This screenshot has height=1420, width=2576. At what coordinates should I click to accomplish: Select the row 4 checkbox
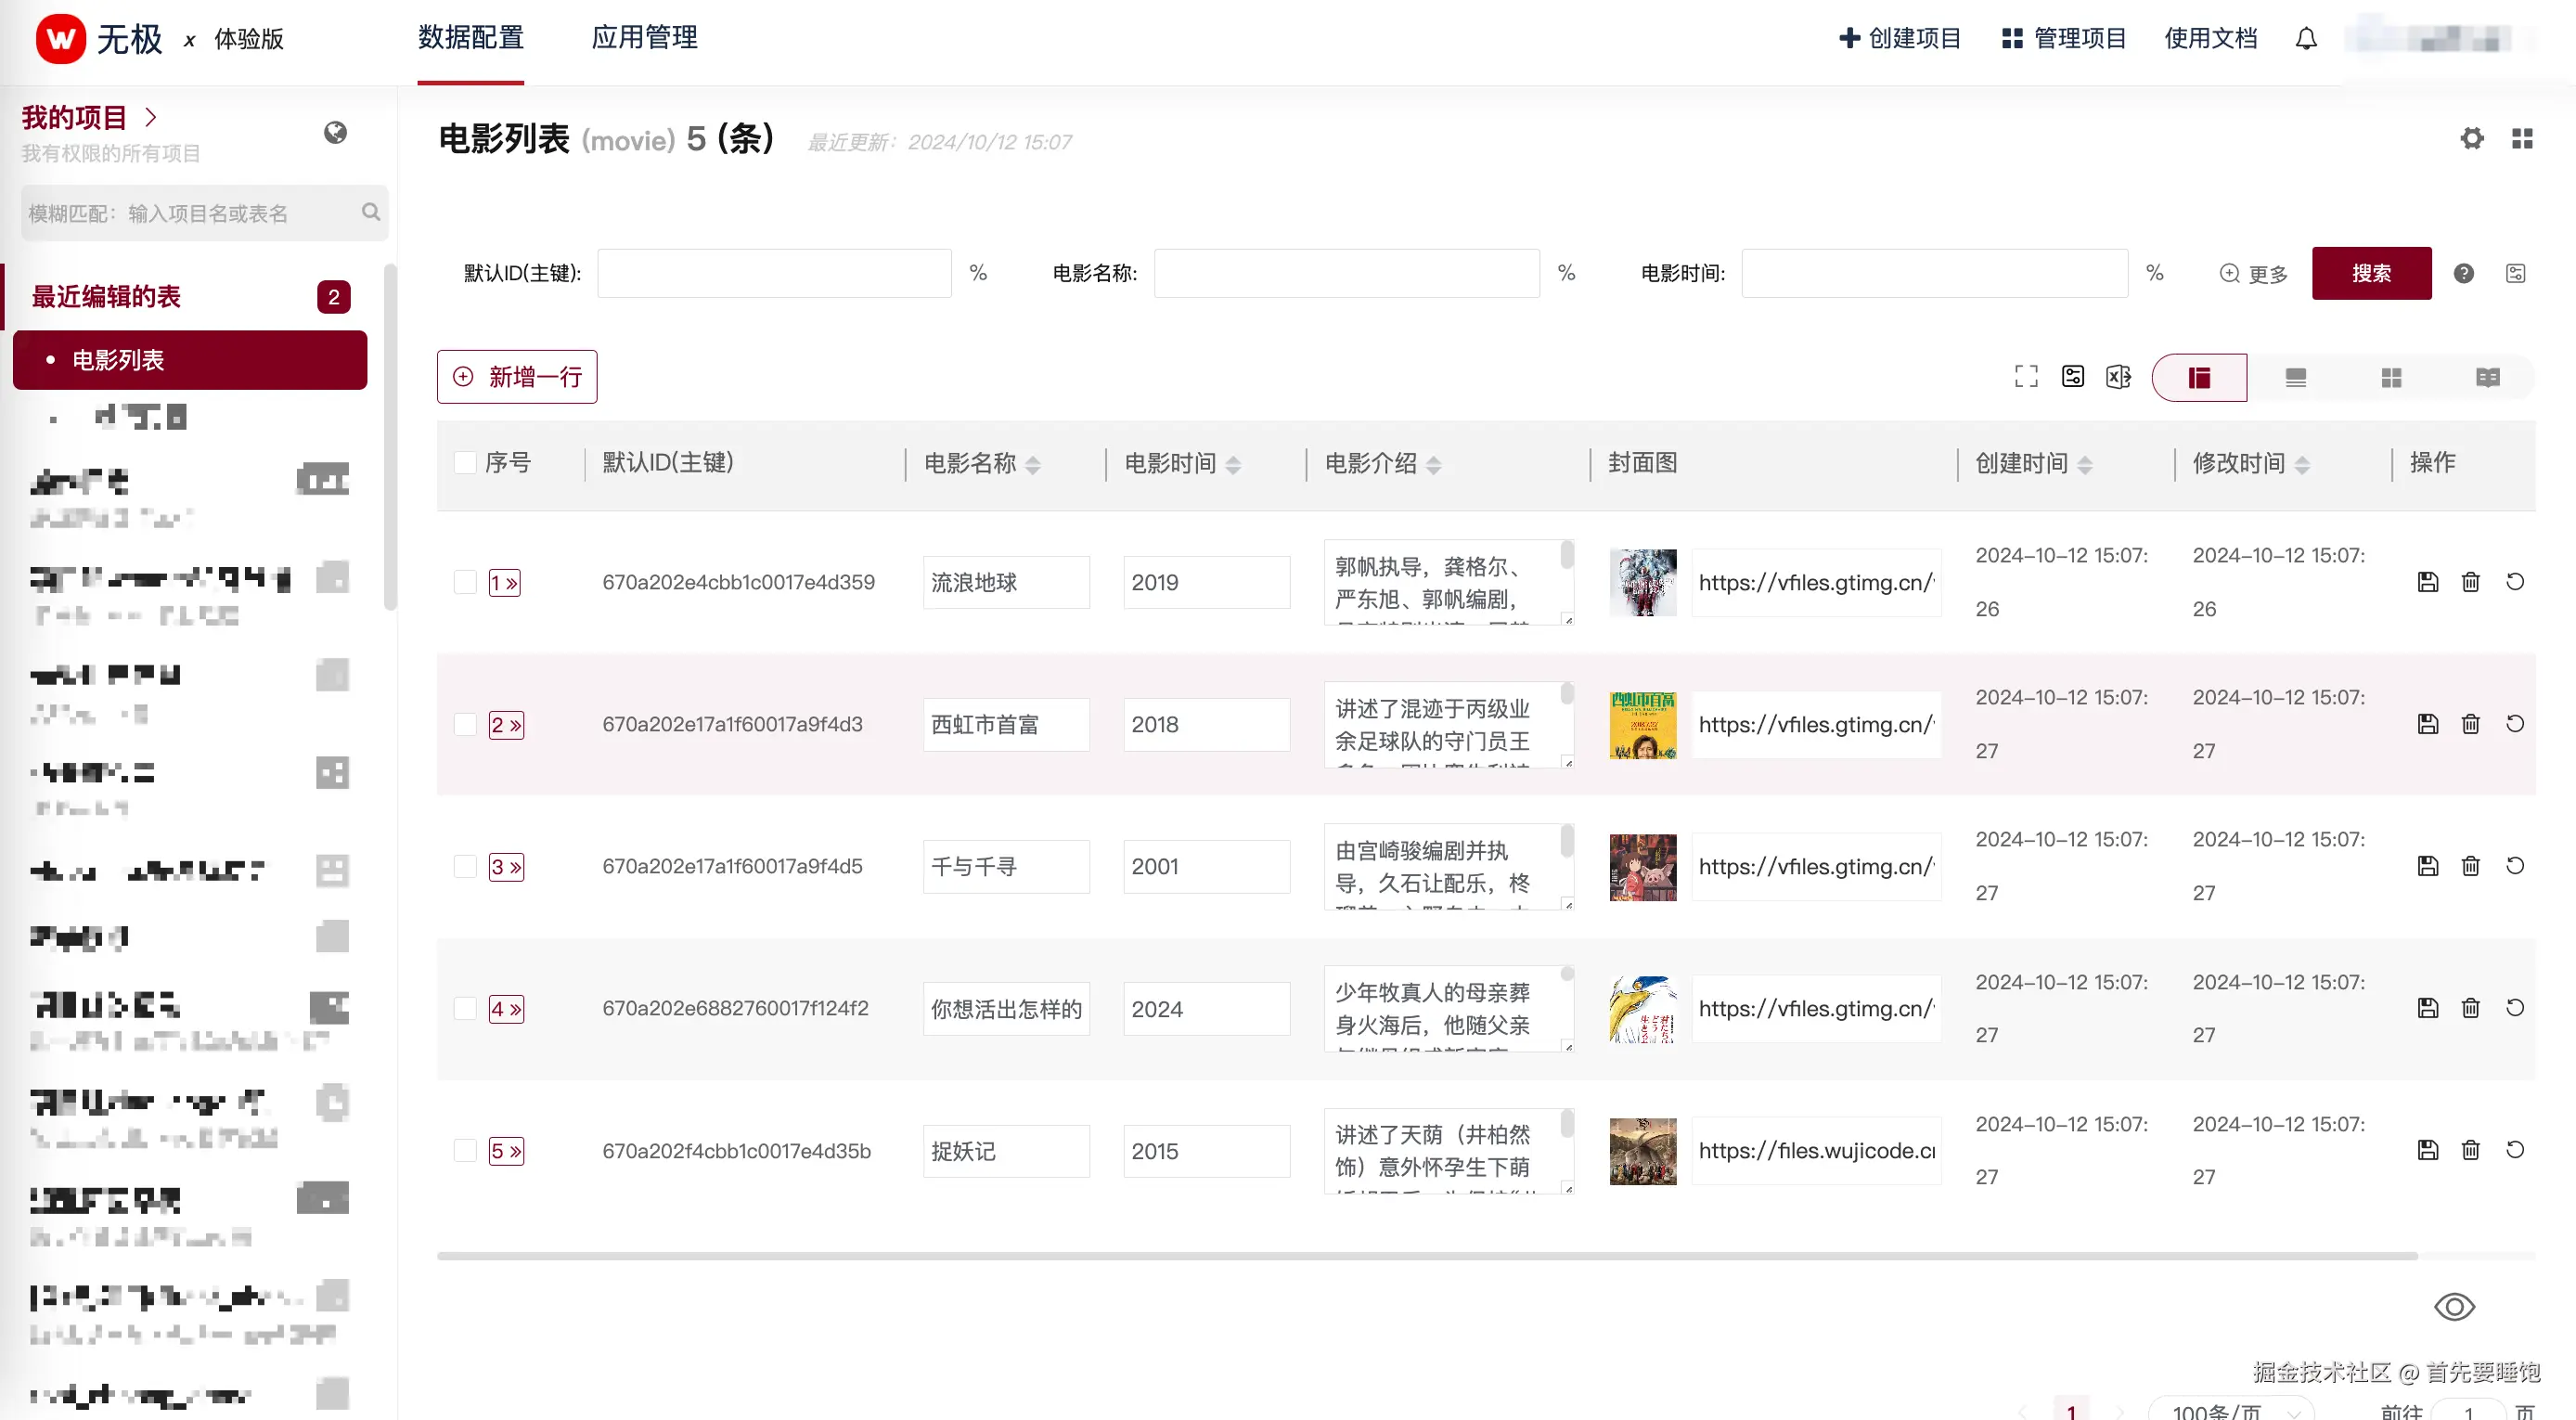pyautogui.click(x=465, y=1008)
